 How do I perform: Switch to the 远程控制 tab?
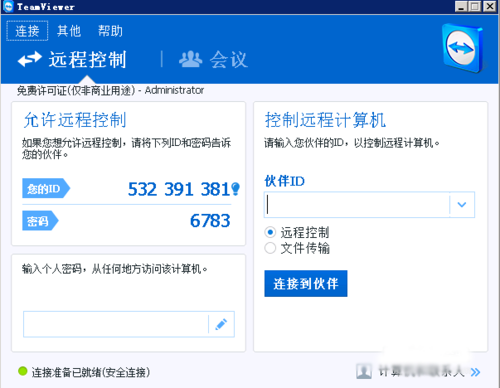tap(72, 60)
